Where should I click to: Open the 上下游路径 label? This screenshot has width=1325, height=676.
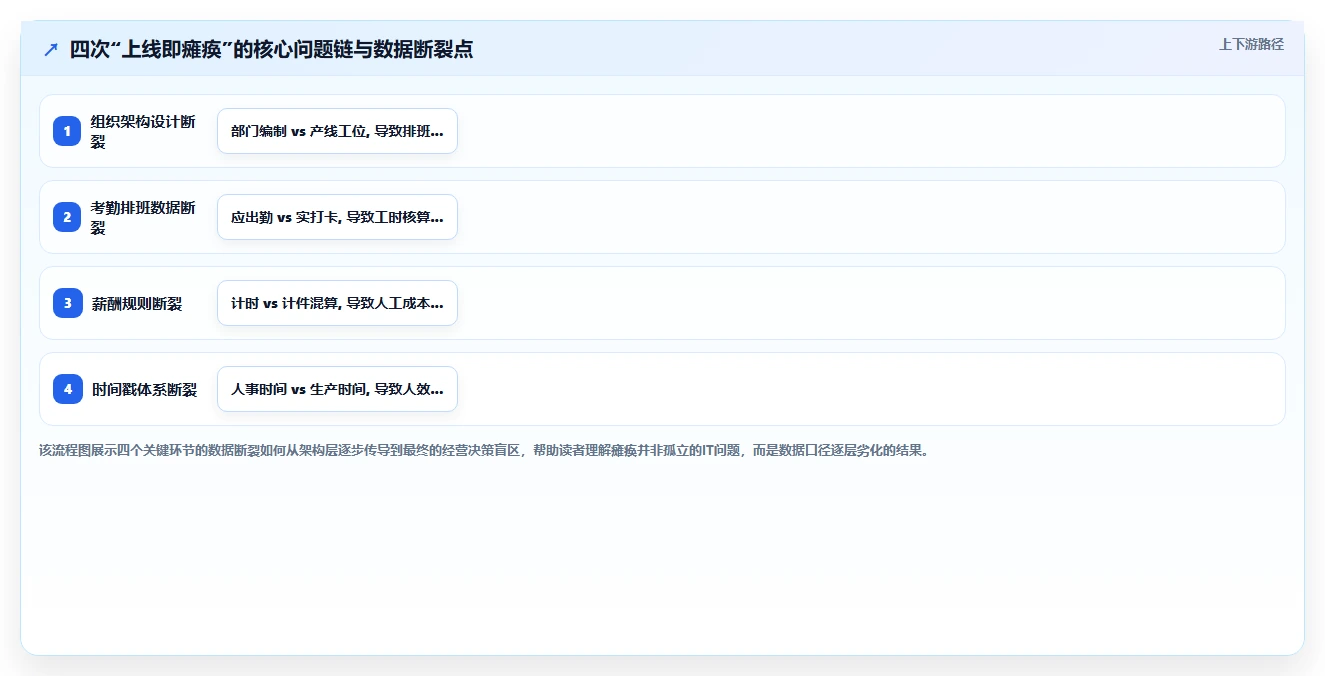[1251, 44]
